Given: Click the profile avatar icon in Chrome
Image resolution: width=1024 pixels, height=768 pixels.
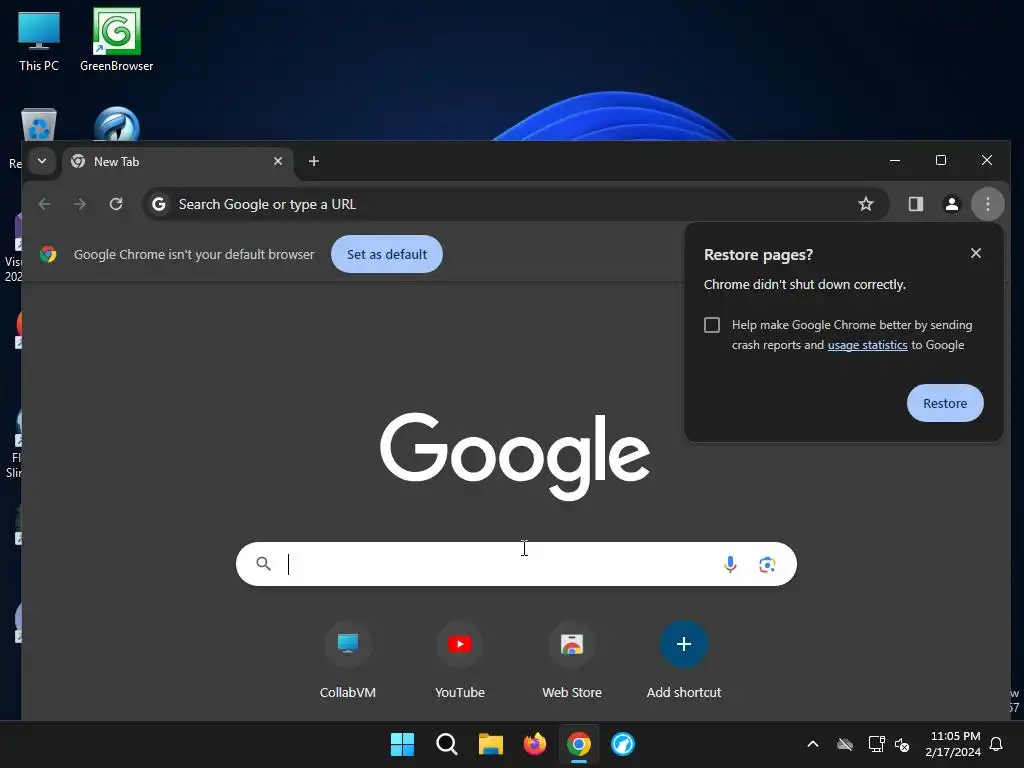Looking at the screenshot, I should click(952, 204).
